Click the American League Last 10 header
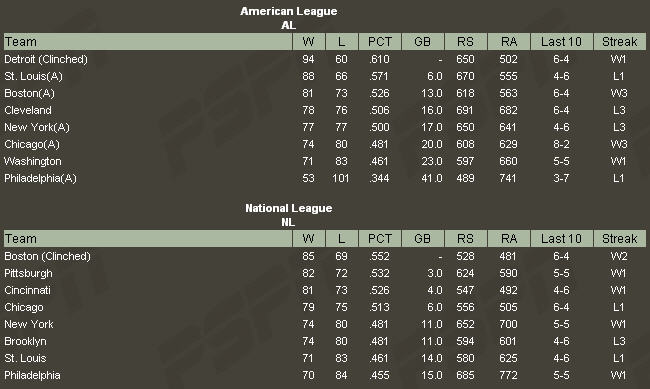Viewport: 650px width, 389px height. point(561,42)
